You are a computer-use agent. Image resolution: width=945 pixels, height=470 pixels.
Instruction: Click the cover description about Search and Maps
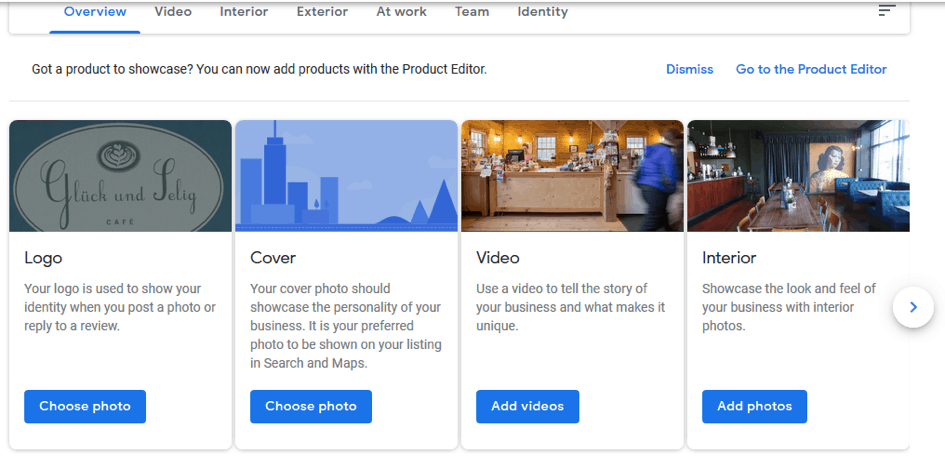[x=346, y=326]
